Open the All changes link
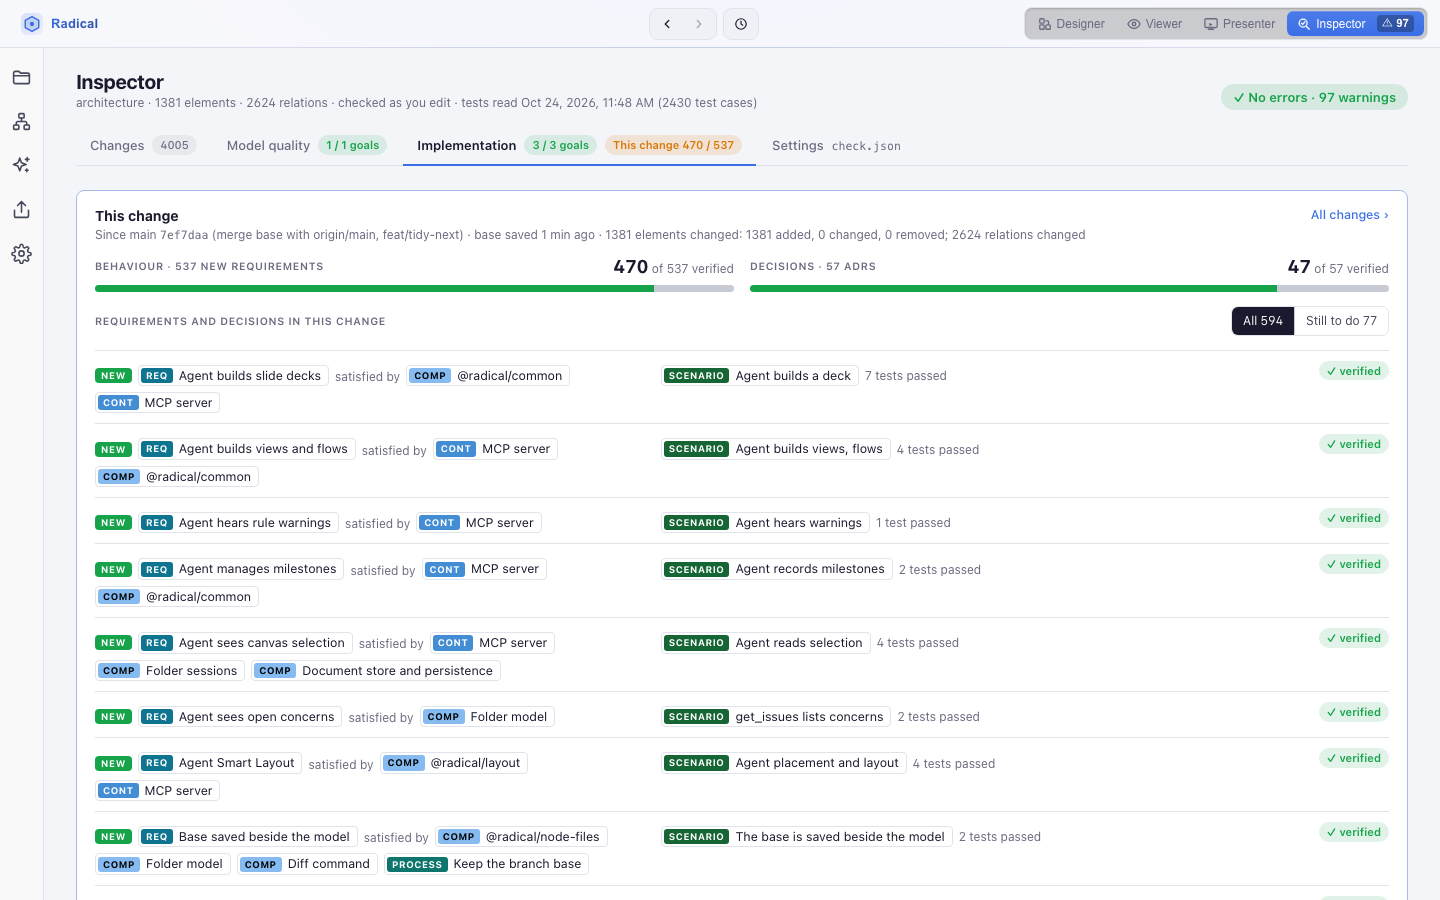Viewport: 1440px width, 900px height. tap(1349, 215)
